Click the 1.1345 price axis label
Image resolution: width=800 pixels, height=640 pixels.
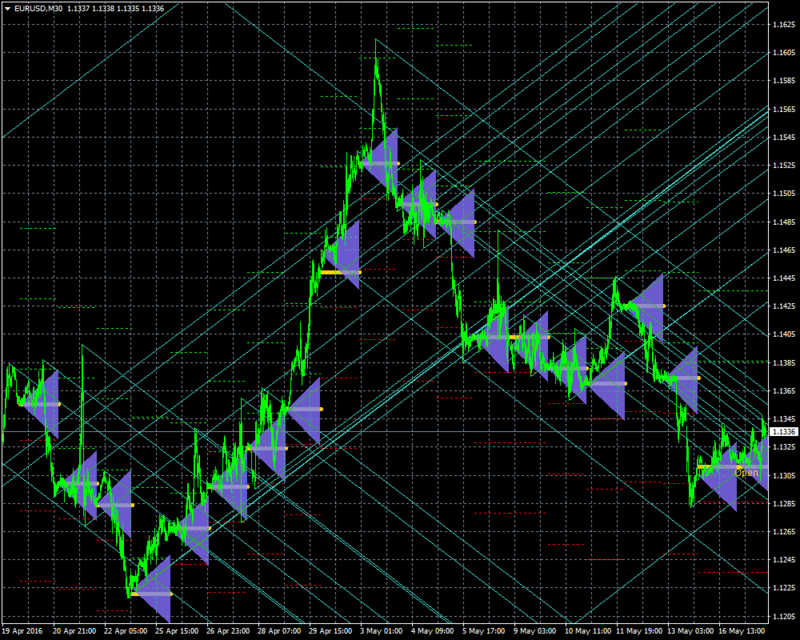click(x=784, y=419)
